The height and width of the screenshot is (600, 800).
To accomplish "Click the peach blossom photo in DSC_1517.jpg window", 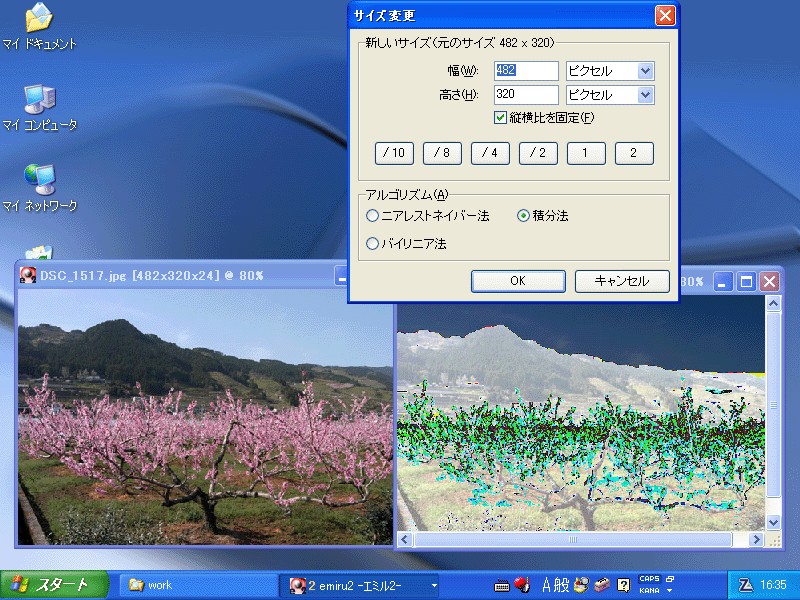I will 205,417.
